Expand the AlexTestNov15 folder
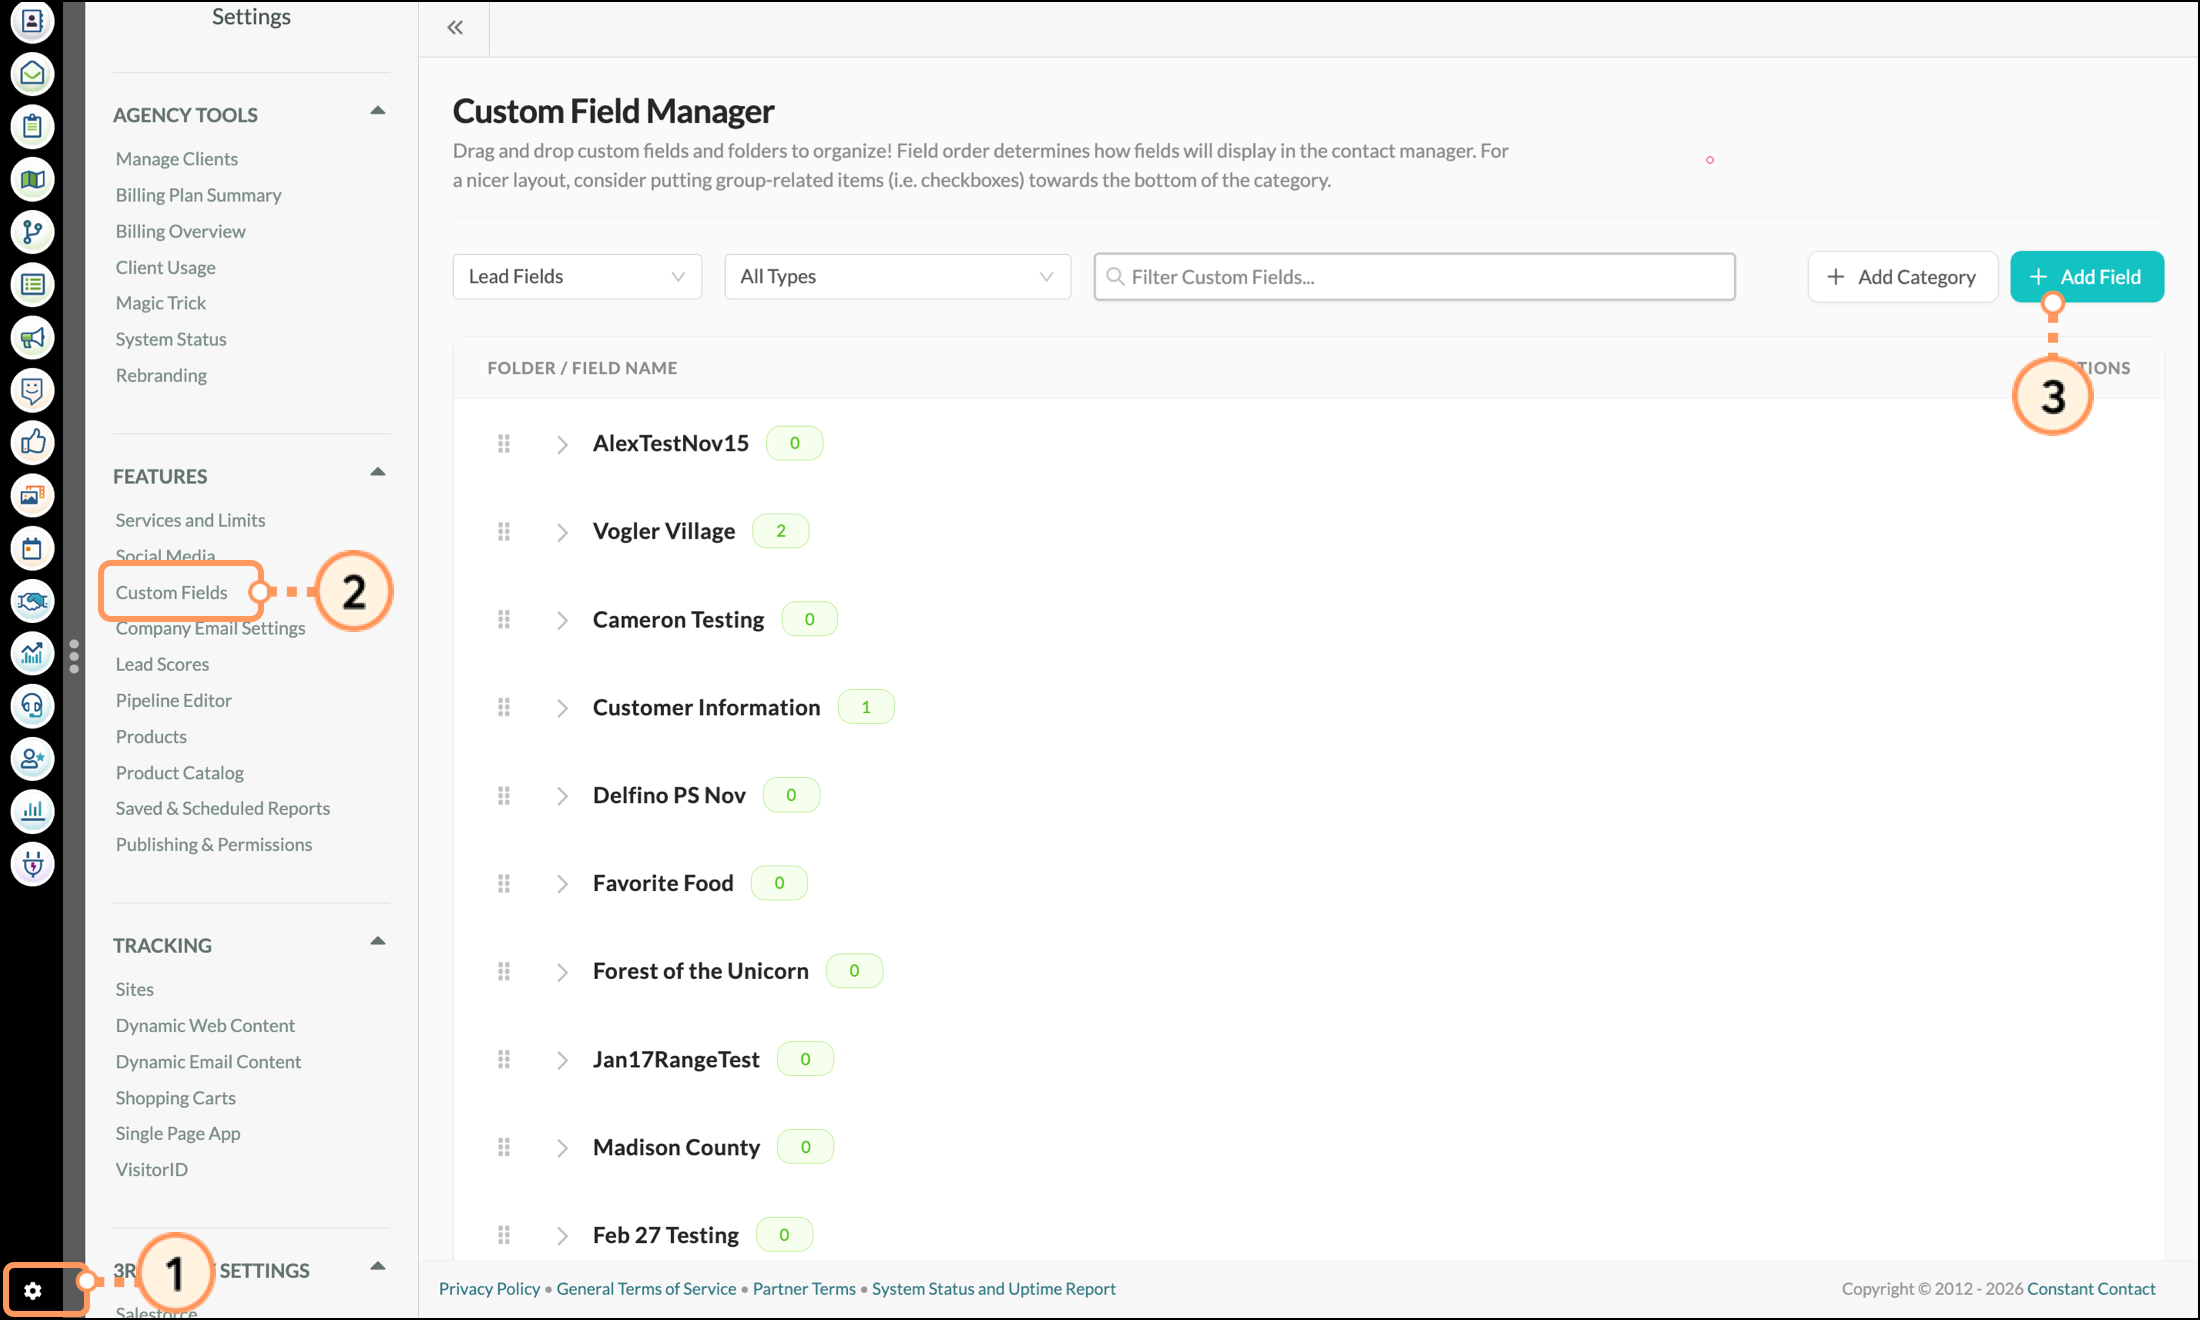 point(562,445)
